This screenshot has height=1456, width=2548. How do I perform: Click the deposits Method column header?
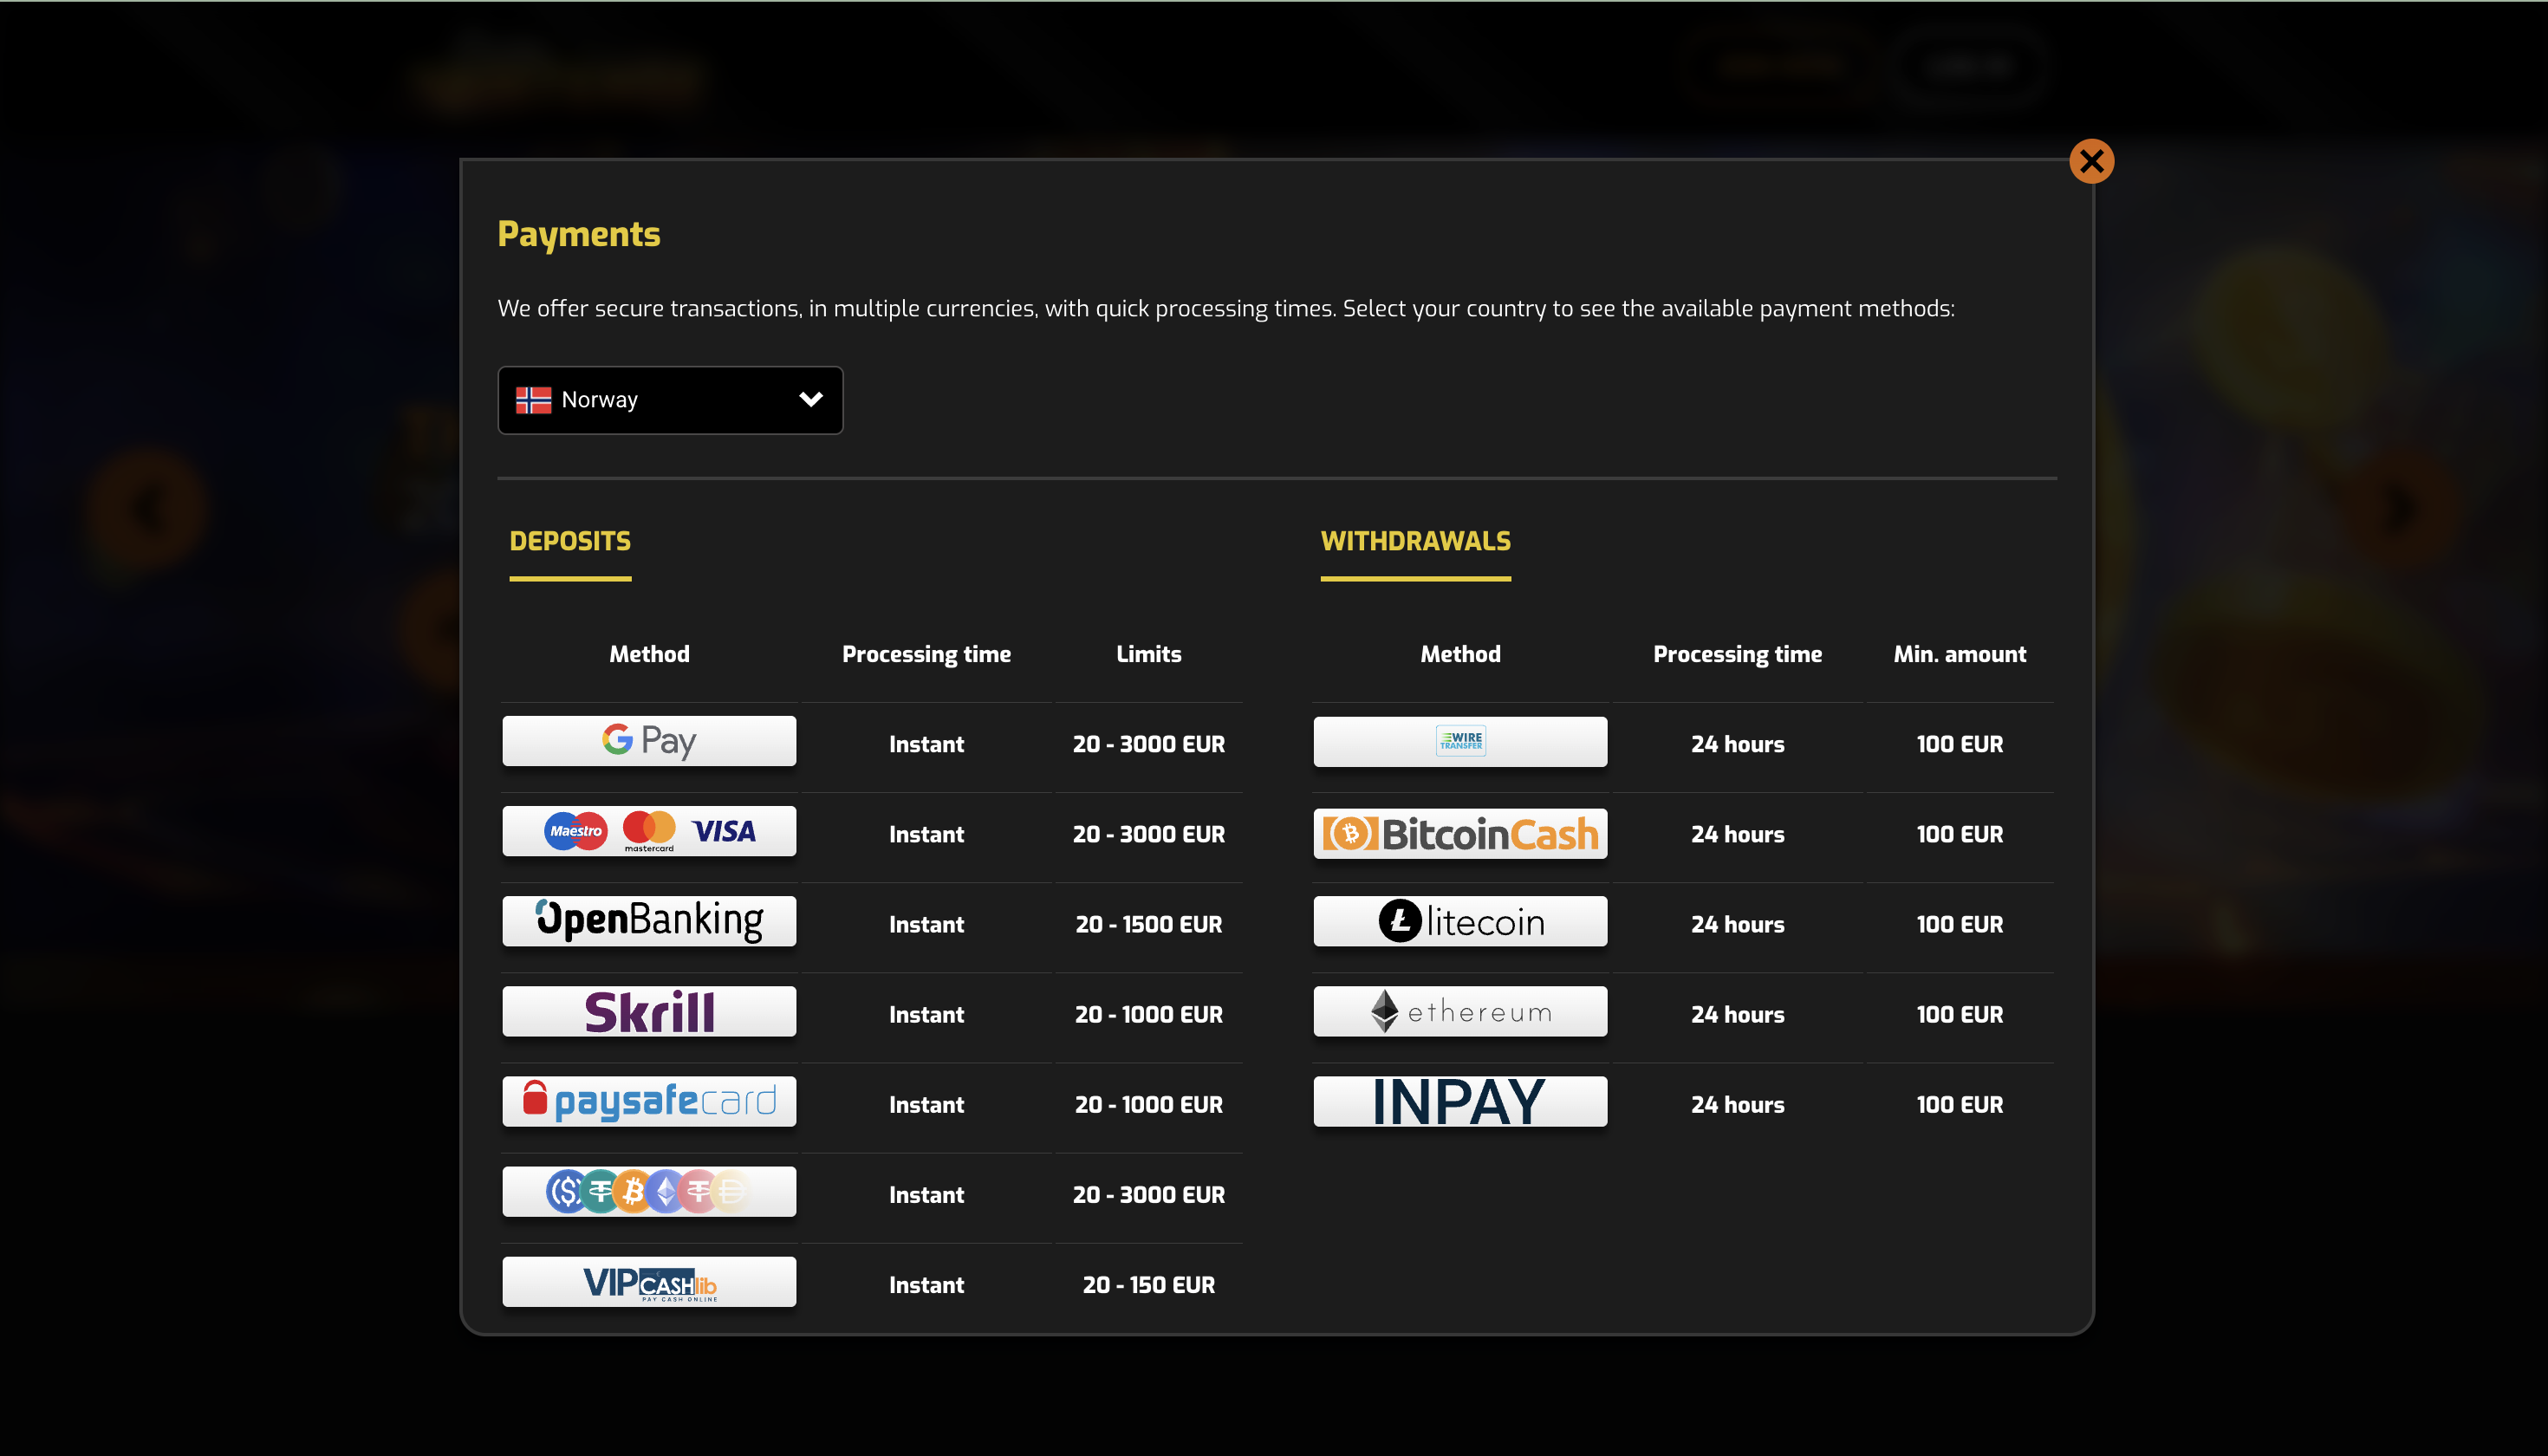coord(649,654)
